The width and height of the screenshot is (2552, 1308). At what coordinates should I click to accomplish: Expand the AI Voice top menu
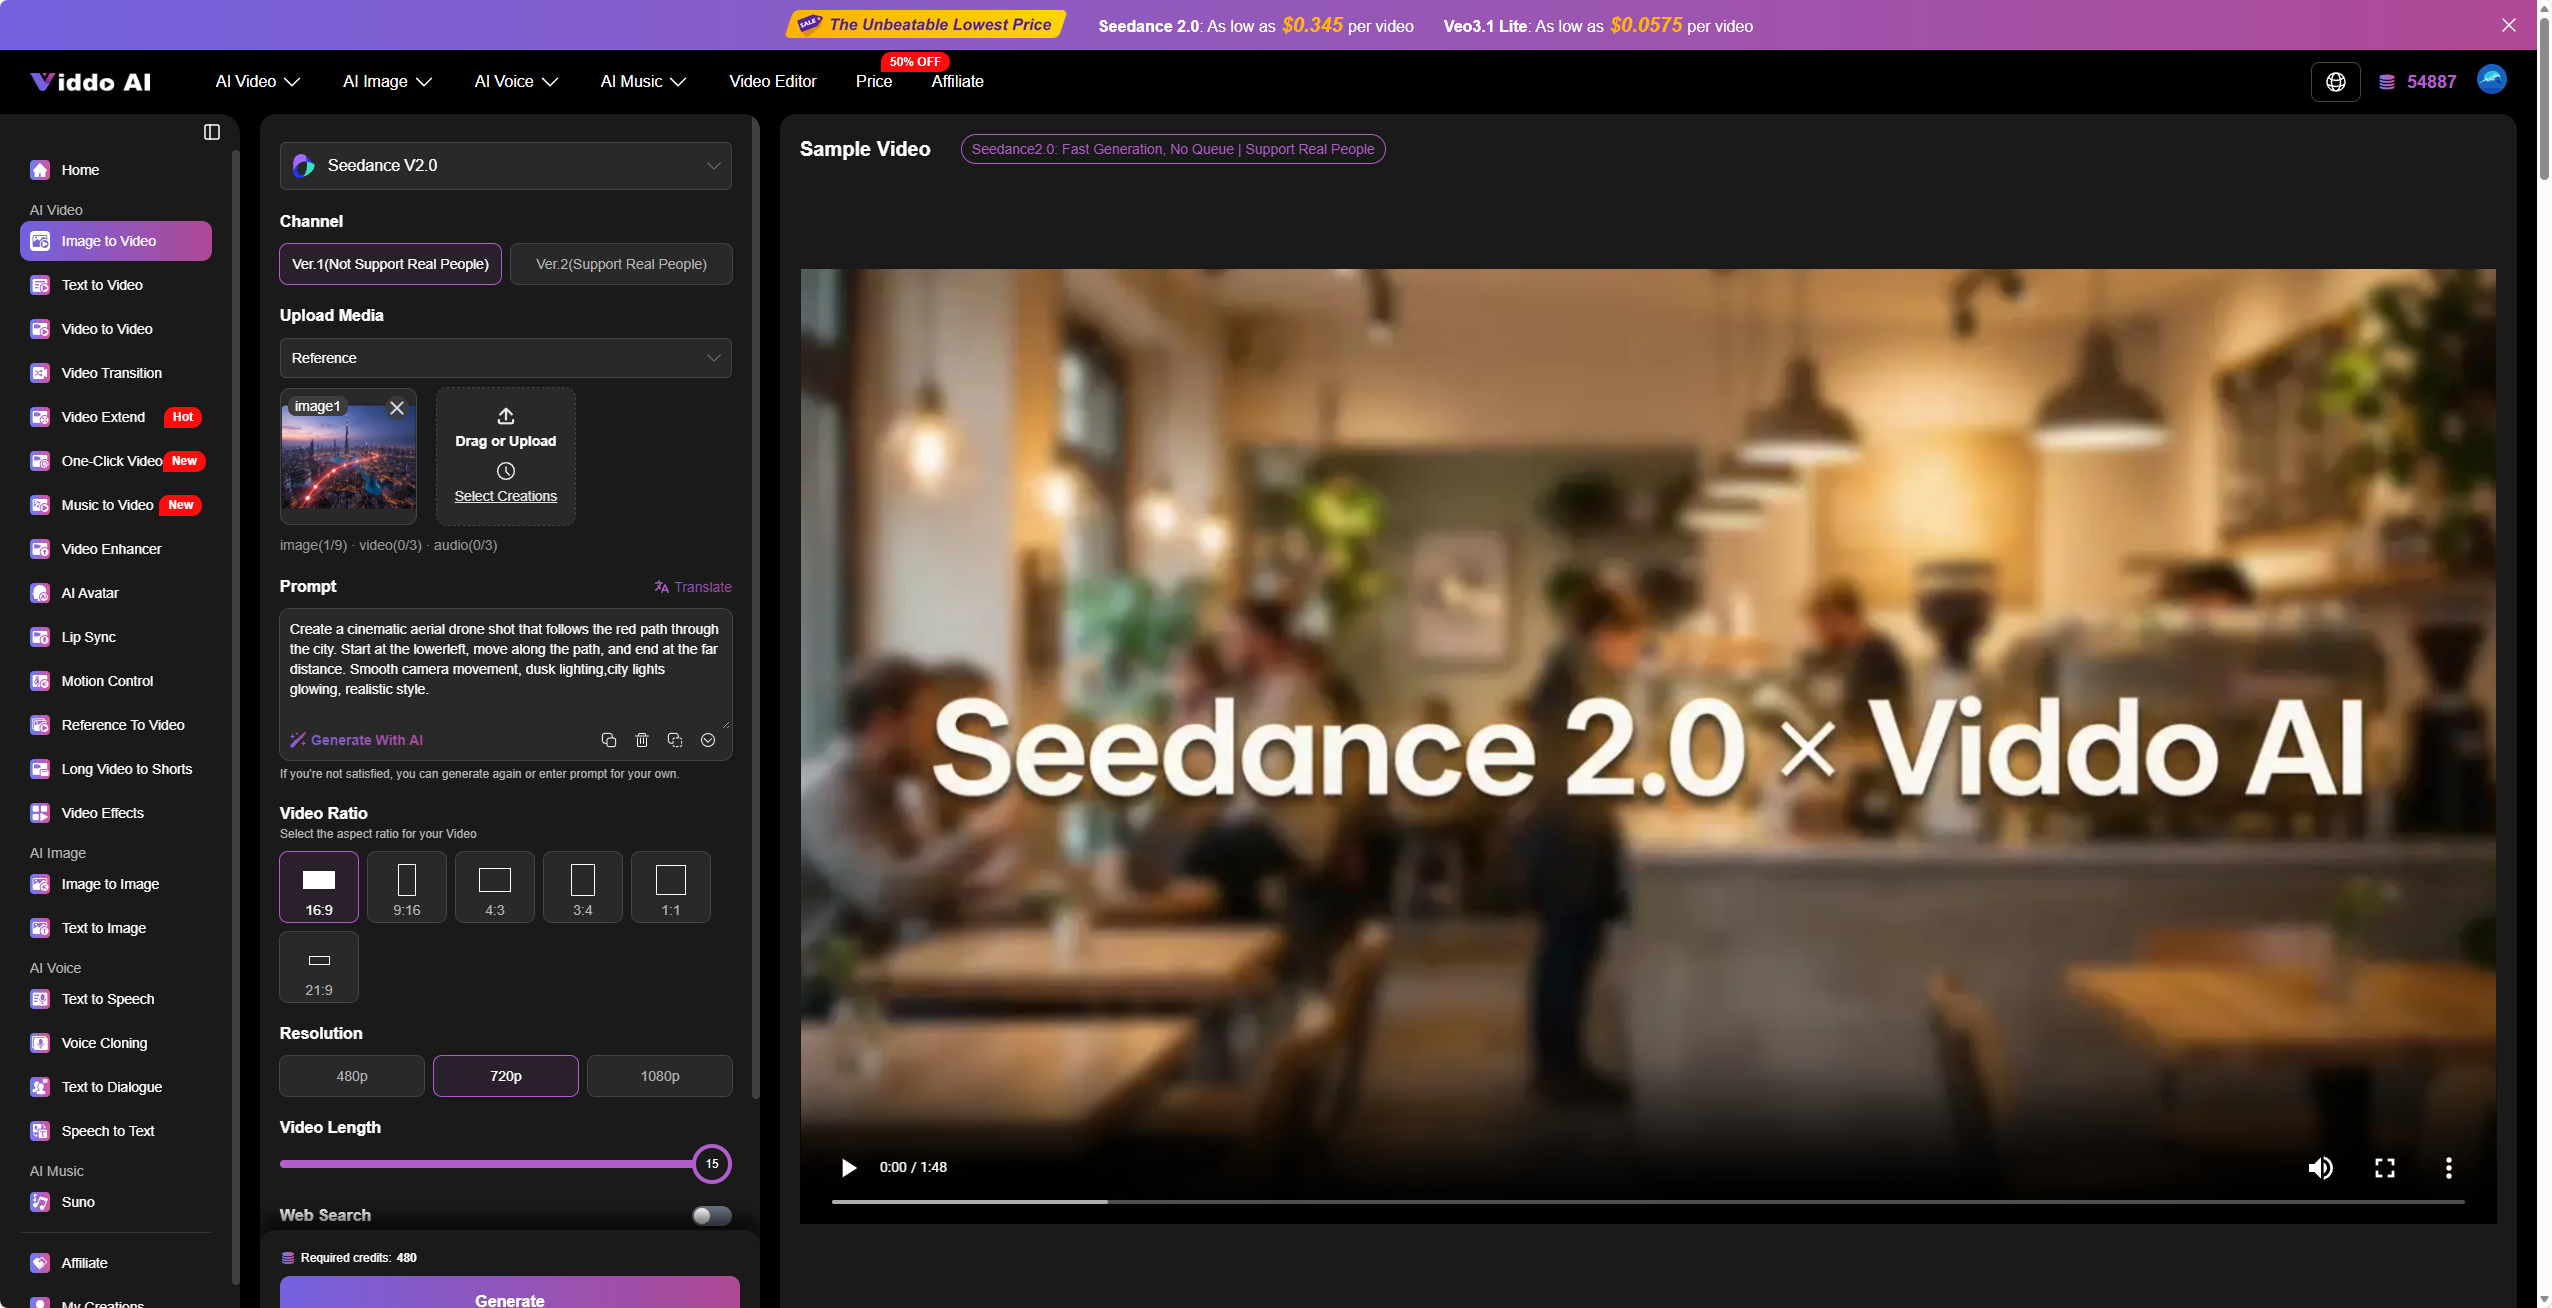(516, 82)
